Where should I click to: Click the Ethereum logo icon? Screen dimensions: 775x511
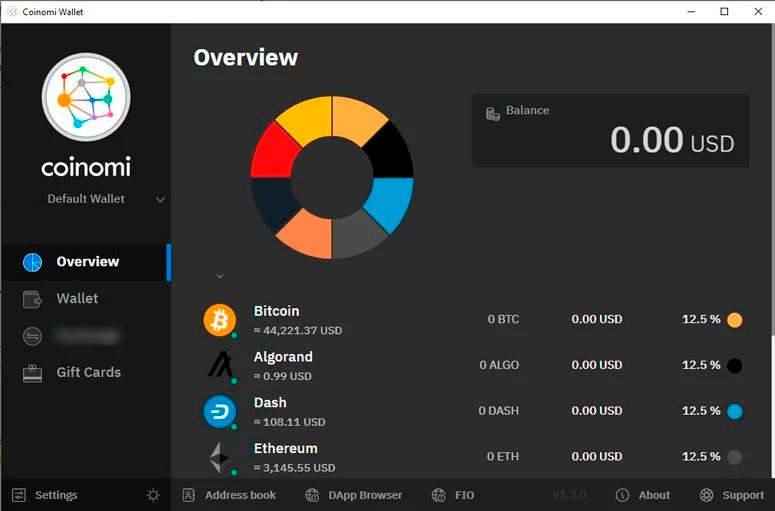pos(219,457)
